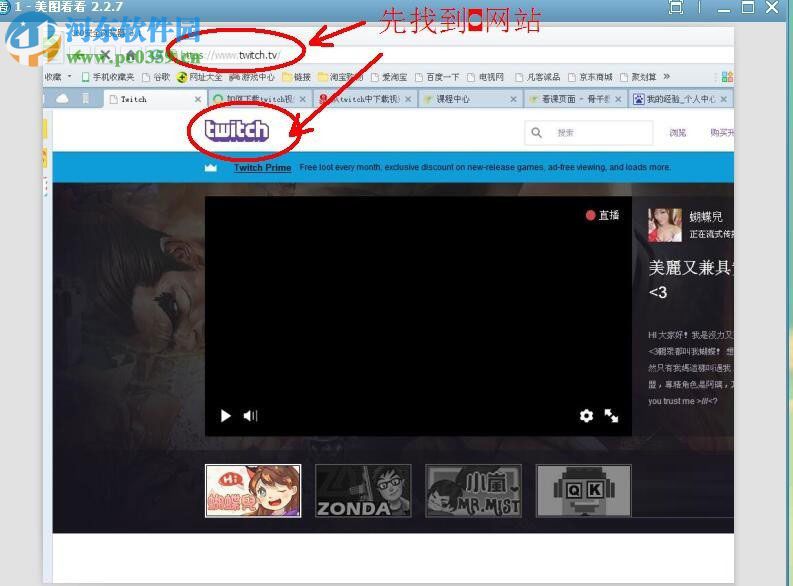Toggle fullscreen view in 美图看看 title bar

click(676, 7)
